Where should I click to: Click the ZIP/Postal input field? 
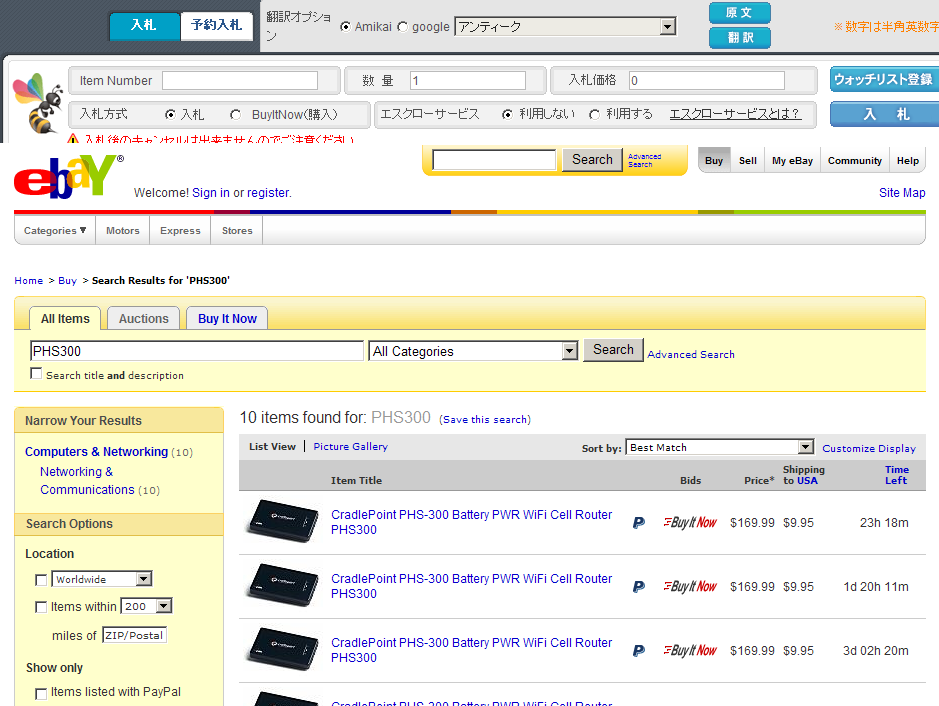coord(134,635)
